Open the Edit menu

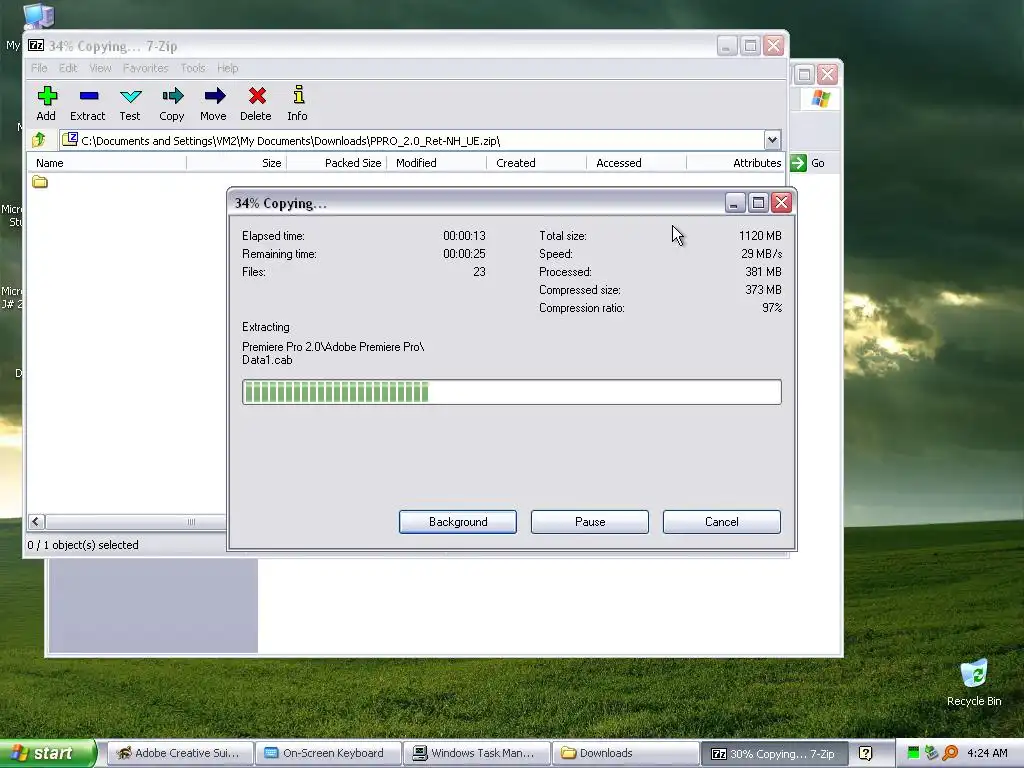pyautogui.click(x=68, y=68)
